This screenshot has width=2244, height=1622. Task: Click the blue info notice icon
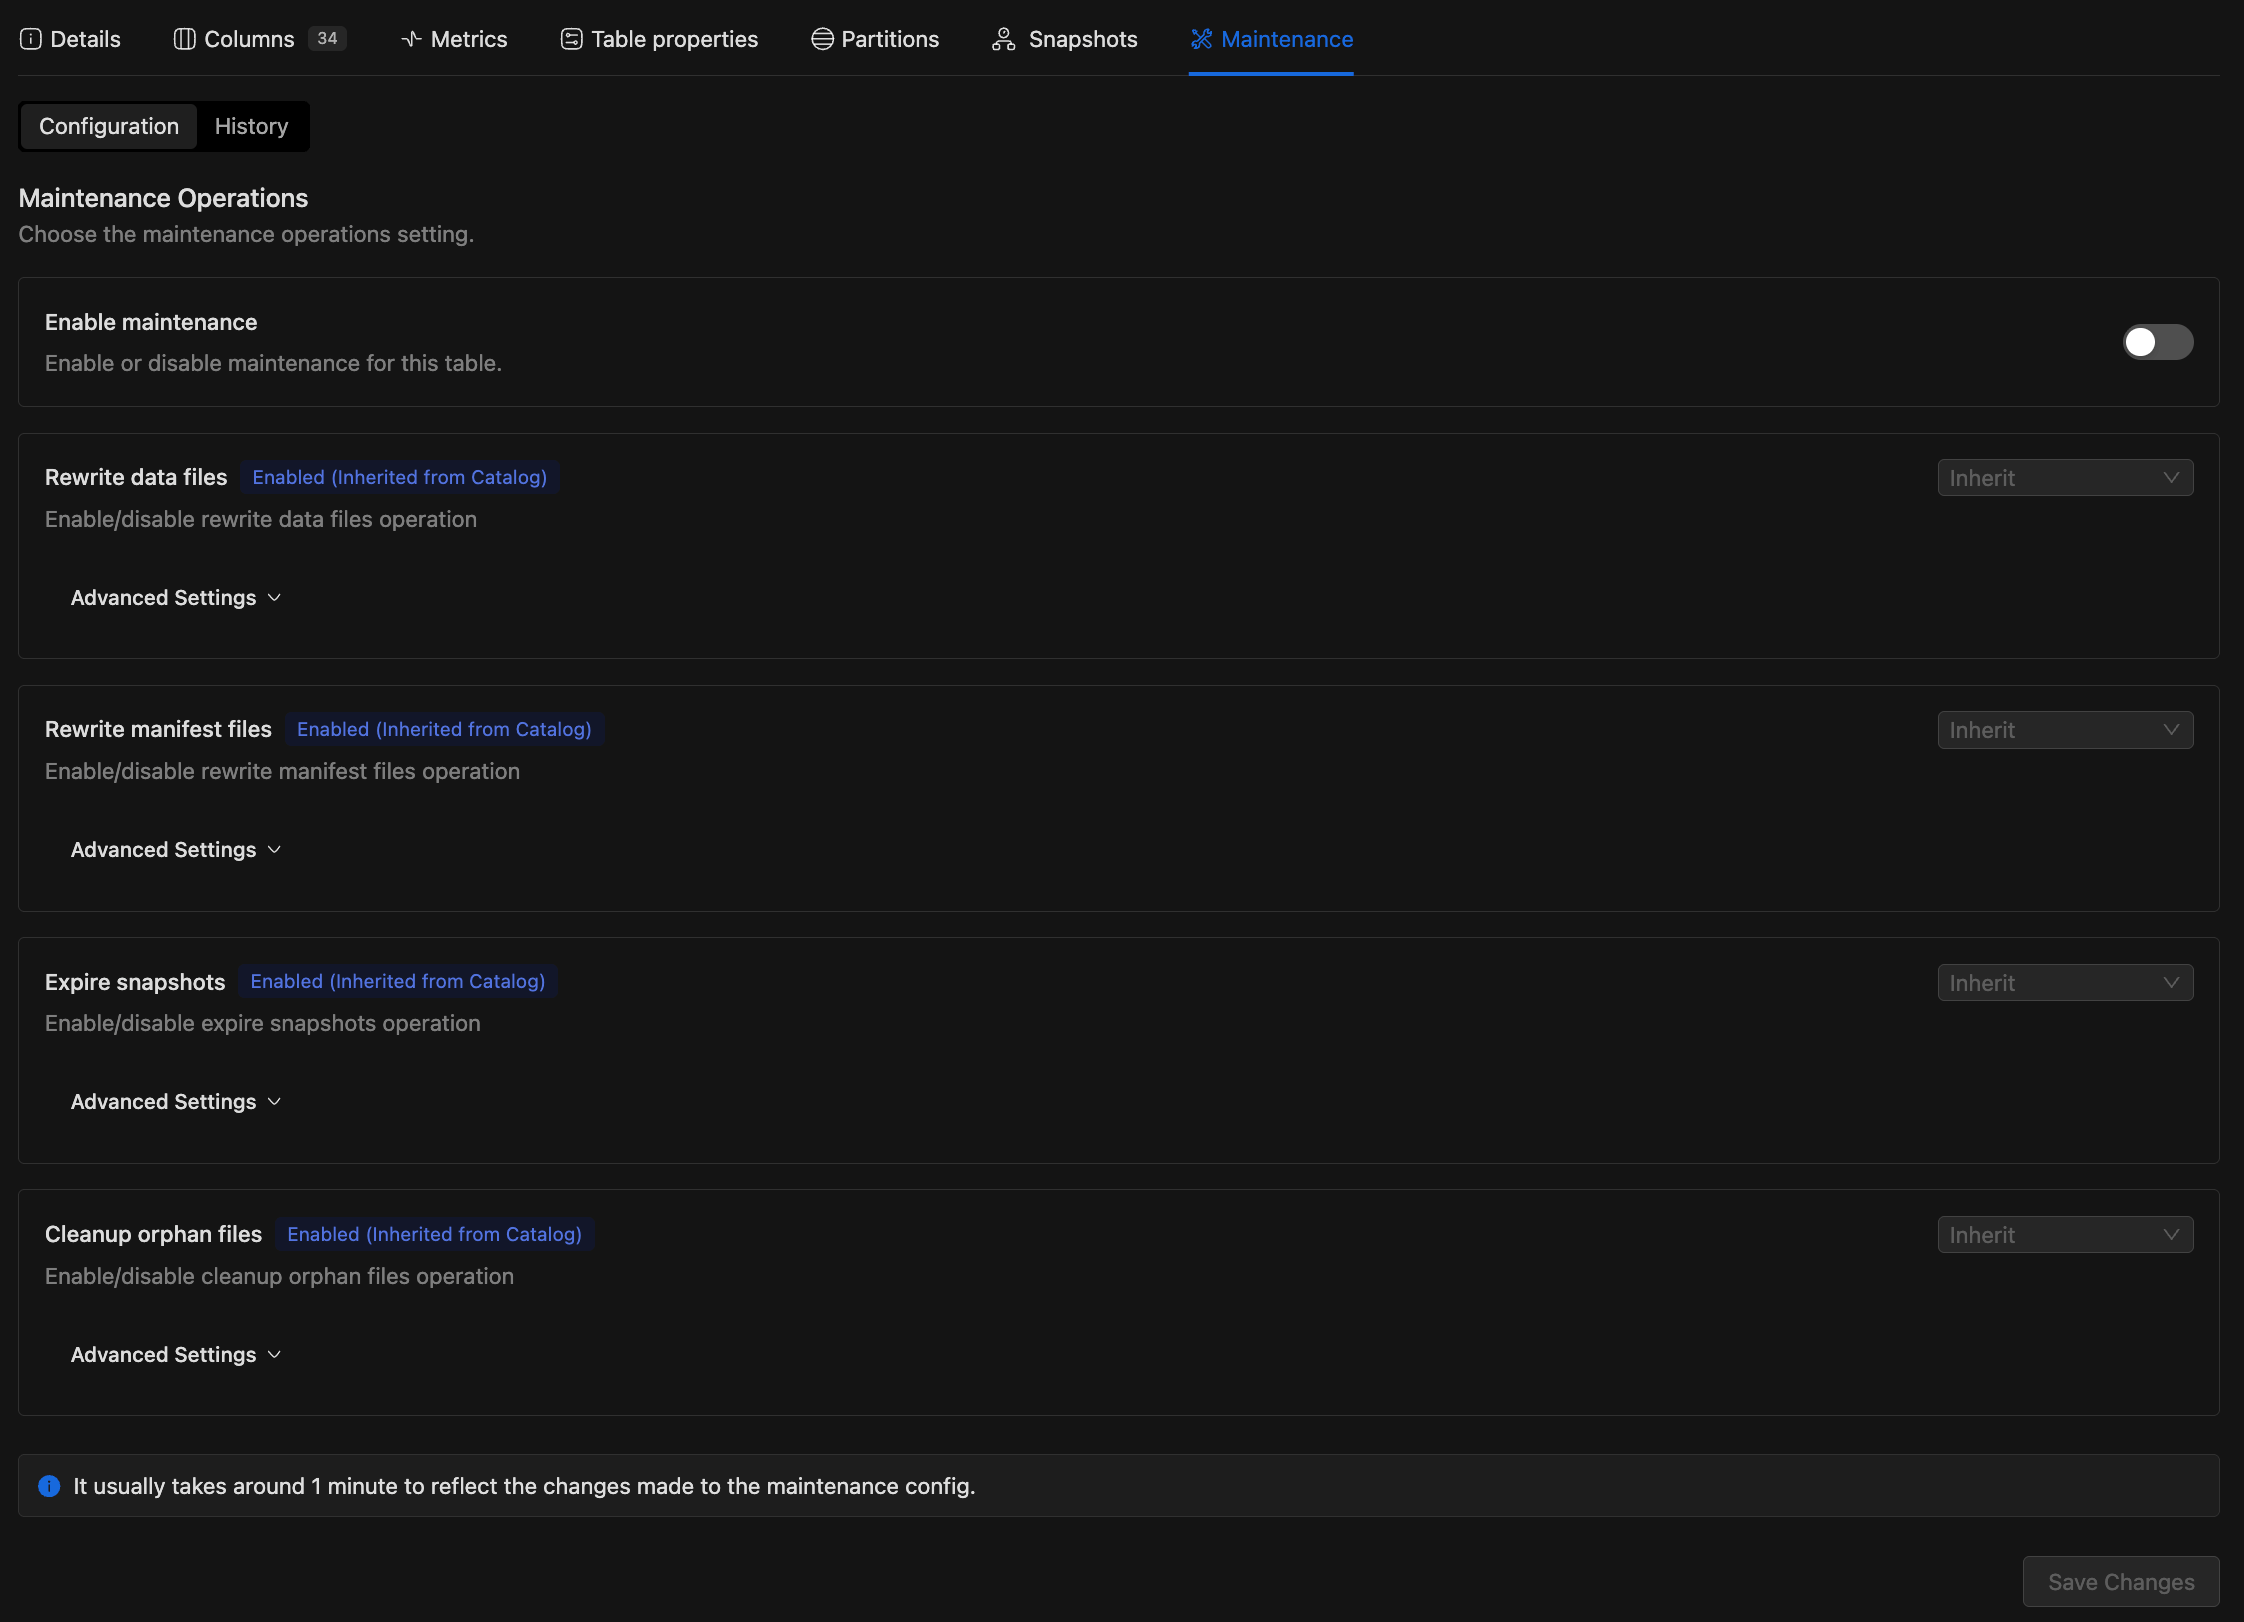coord(49,1486)
